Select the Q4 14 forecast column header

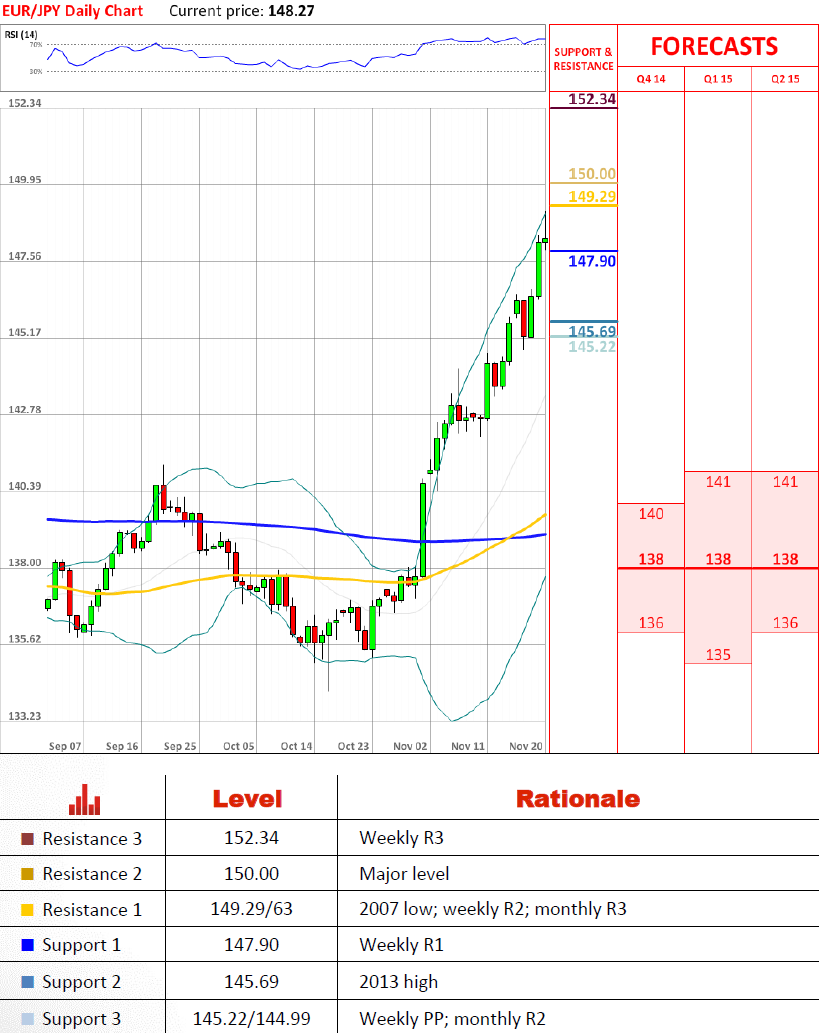[x=651, y=79]
